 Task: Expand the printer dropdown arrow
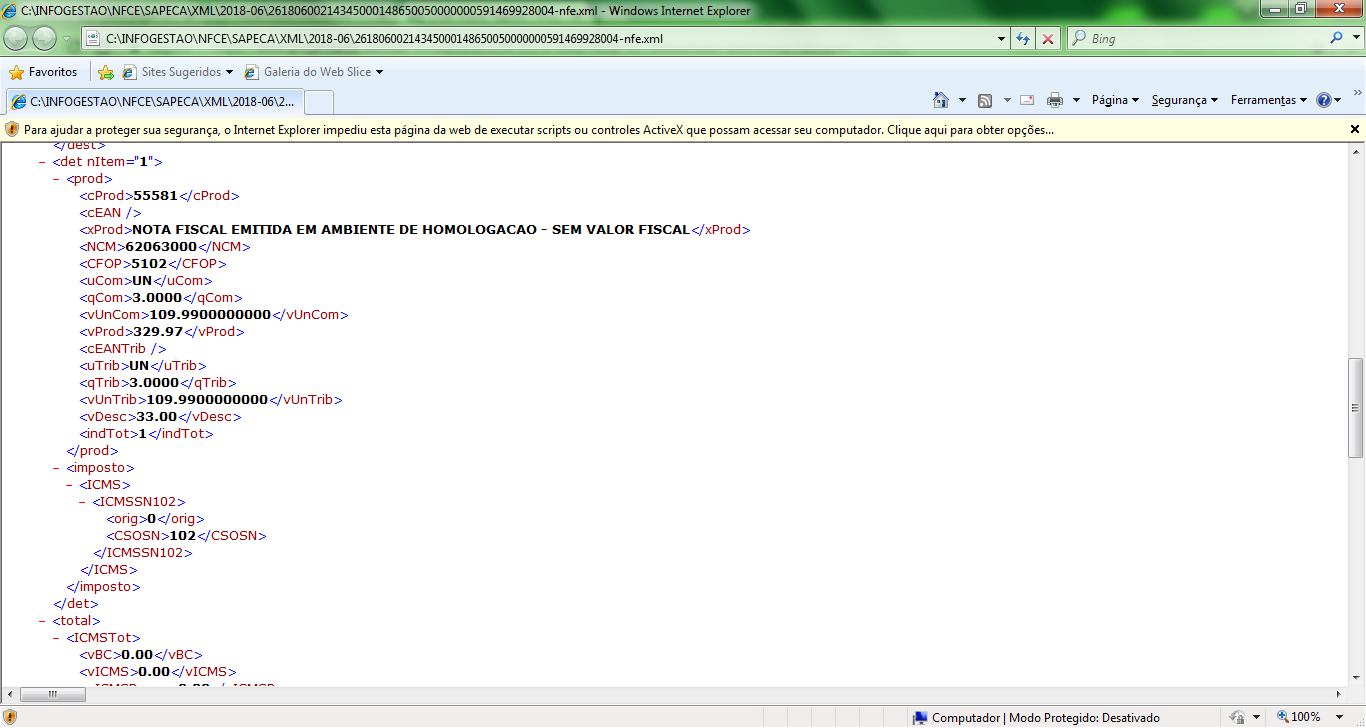pos(1076,100)
